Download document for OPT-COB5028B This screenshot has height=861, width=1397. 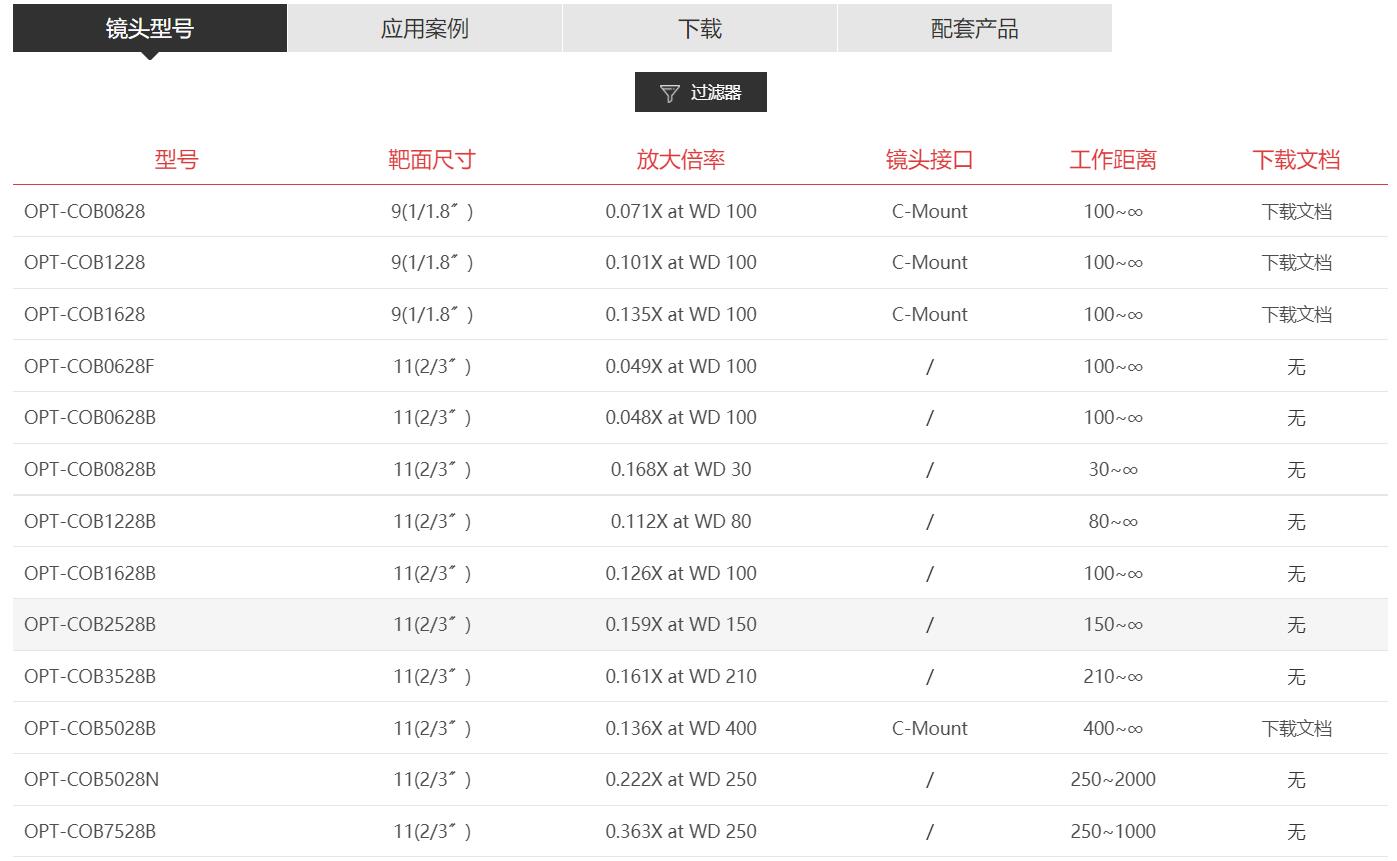click(1296, 728)
